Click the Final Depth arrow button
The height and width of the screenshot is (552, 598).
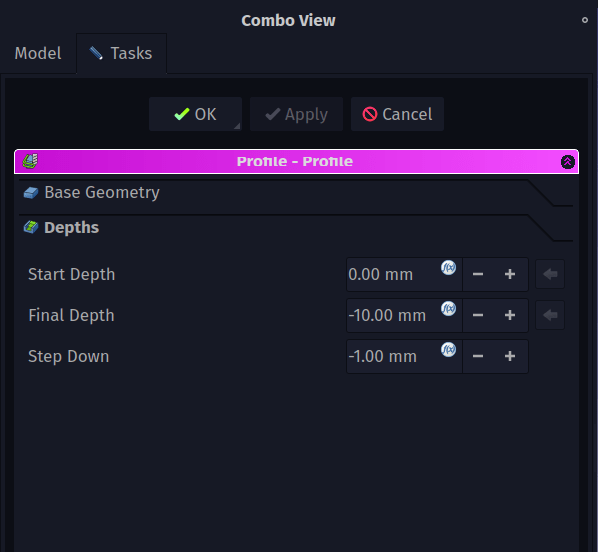coord(550,315)
